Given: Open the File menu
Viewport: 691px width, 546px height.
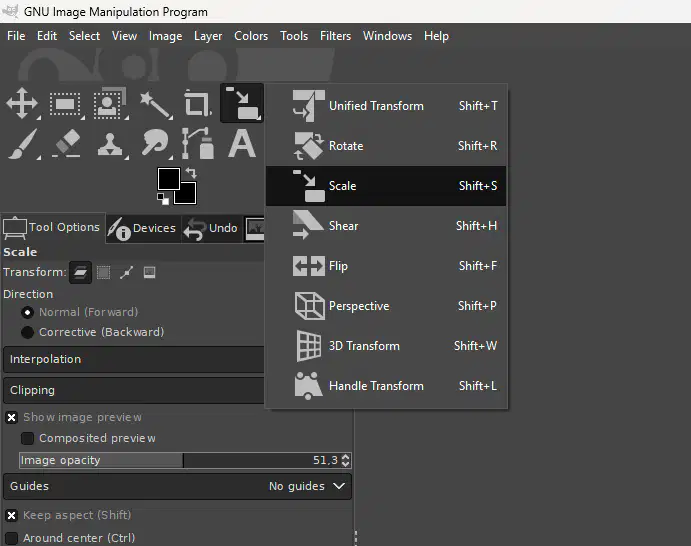Looking at the screenshot, I should (x=16, y=36).
